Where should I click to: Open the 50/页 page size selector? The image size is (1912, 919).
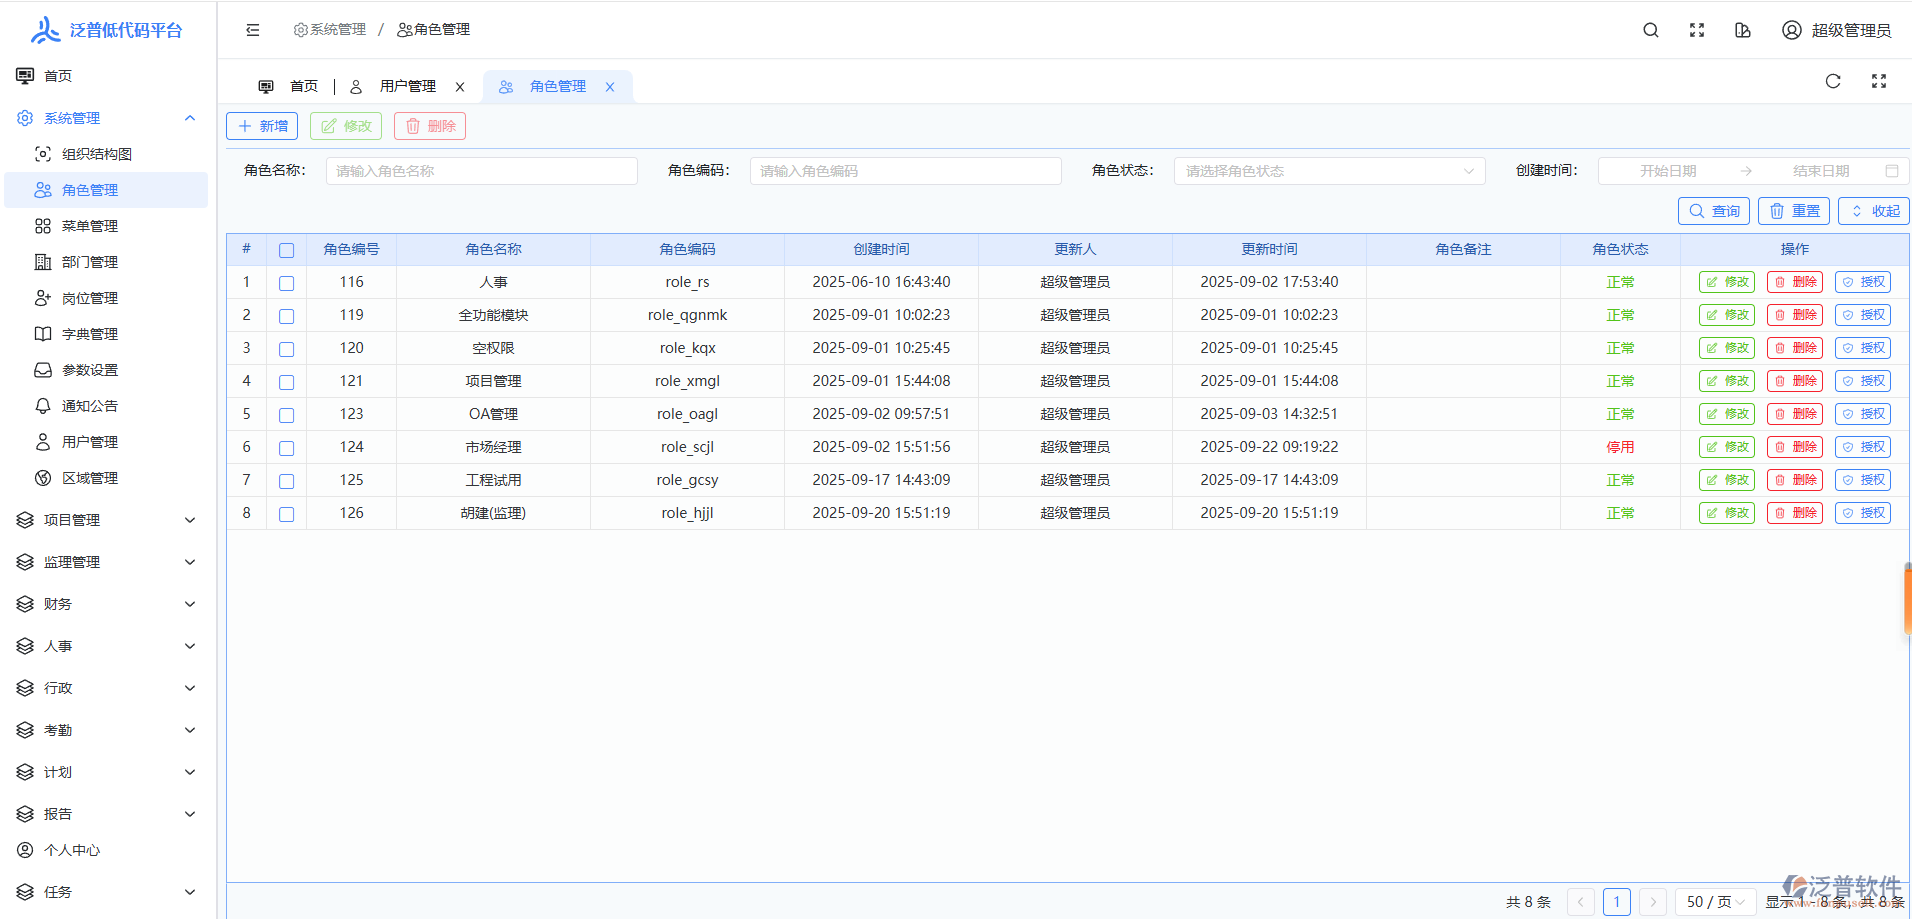1715,901
